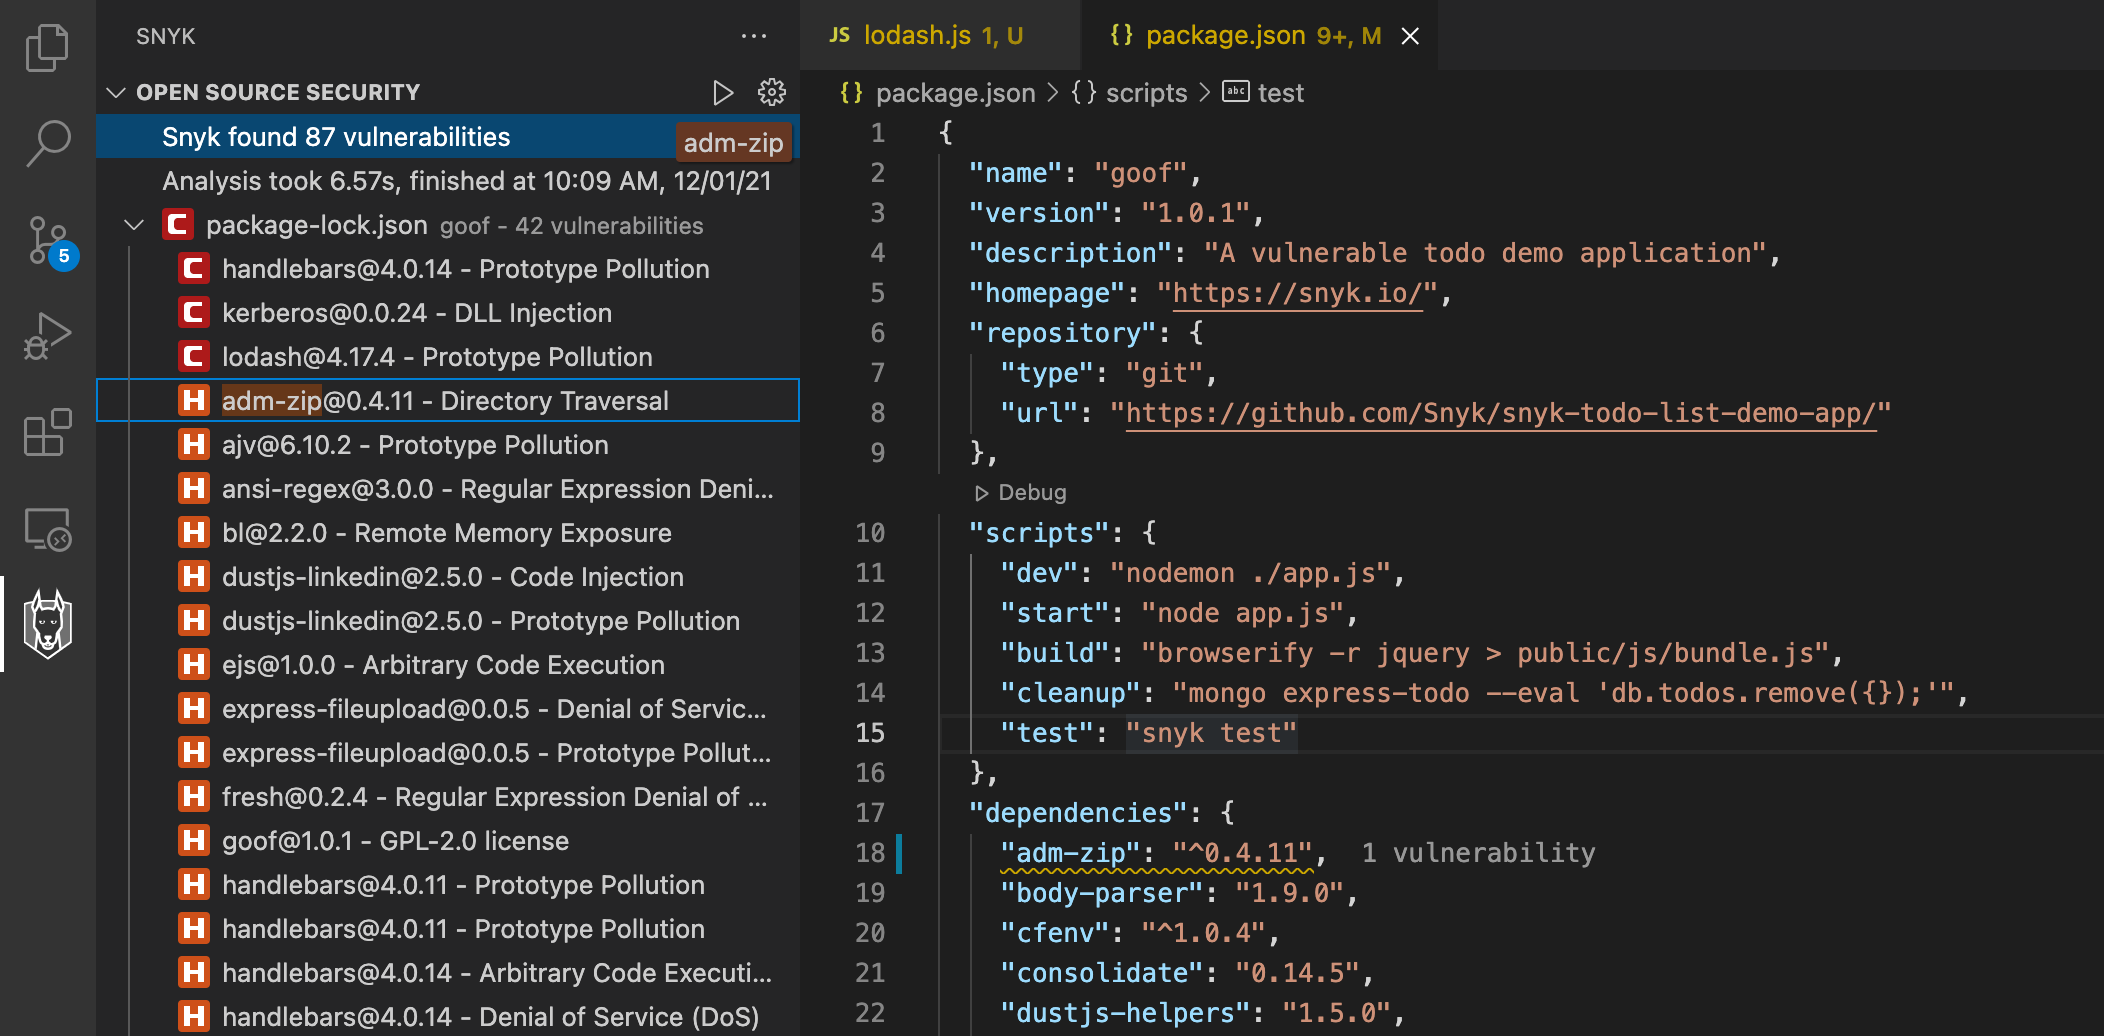Viewport: 2104px width, 1036px height.
Task: Click line number 18 in the gutter
Action: 870,853
